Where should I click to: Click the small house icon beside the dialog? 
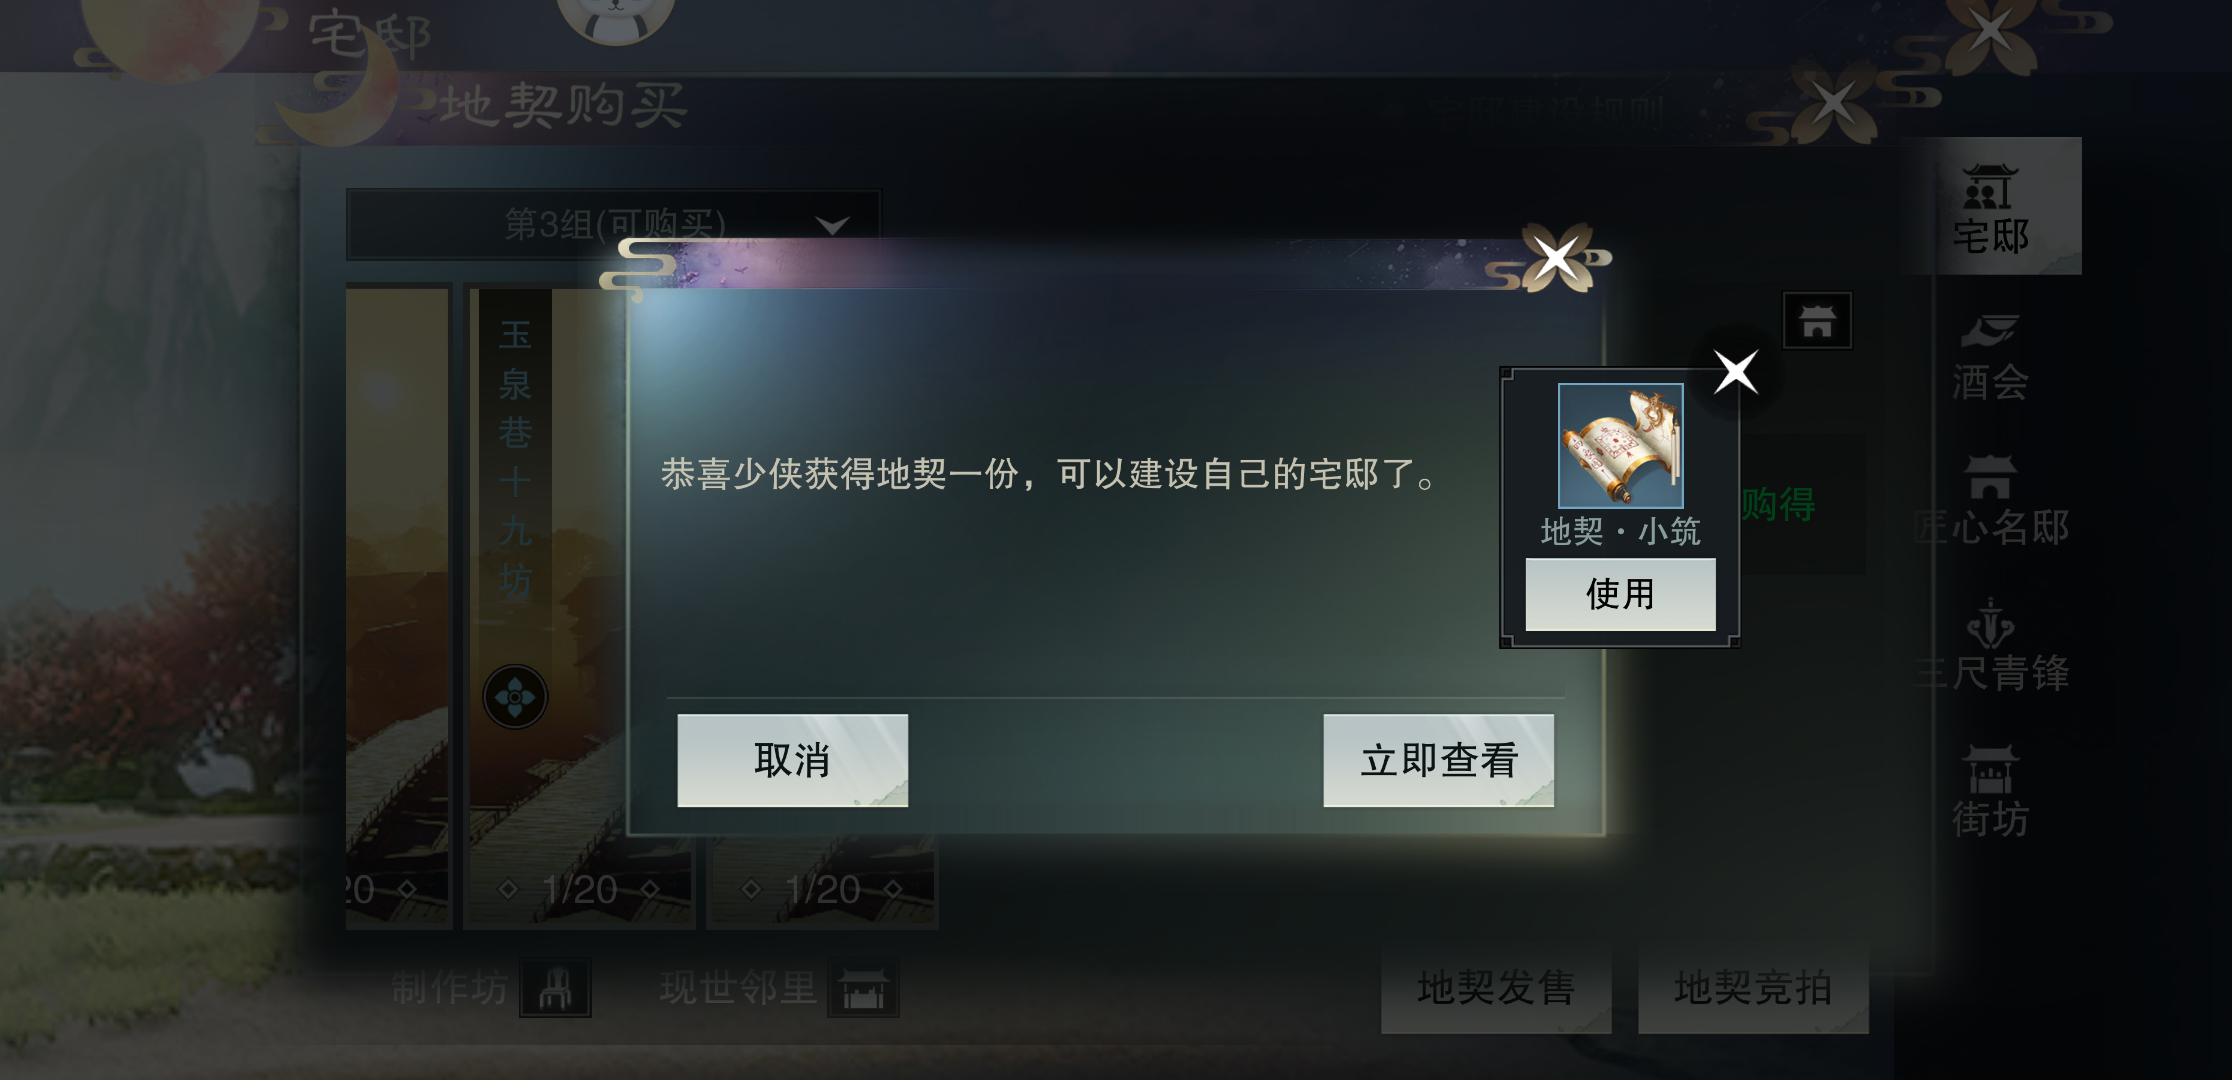pyautogui.click(x=1817, y=321)
